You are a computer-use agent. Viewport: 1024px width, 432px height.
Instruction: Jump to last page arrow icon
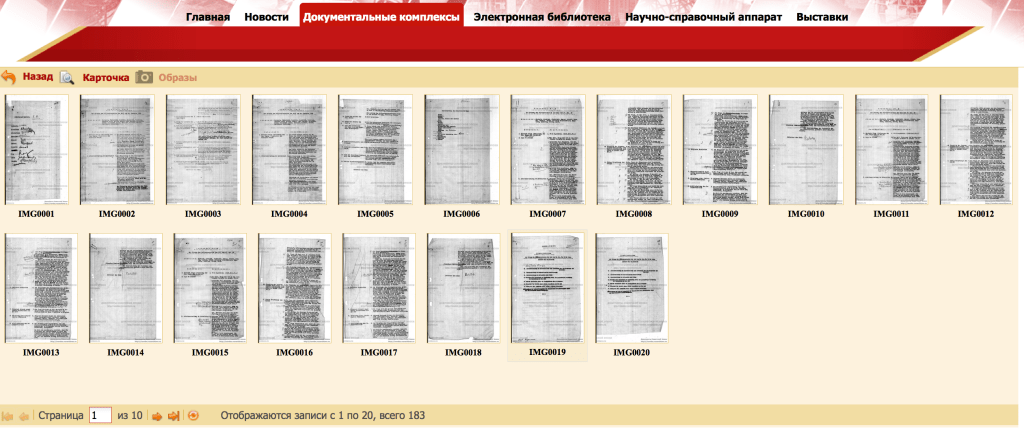pos(173,415)
